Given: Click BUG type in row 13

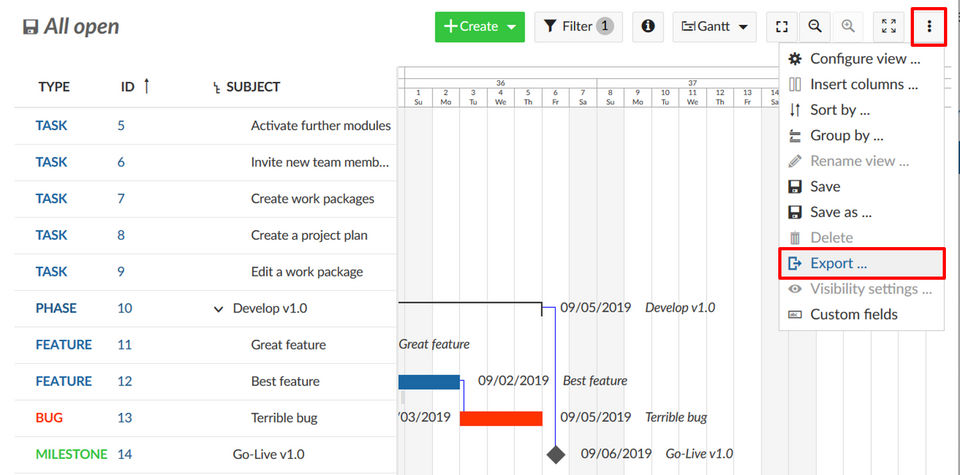Looking at the screenshot, I should pyautogui.click(x=49, y=418).
